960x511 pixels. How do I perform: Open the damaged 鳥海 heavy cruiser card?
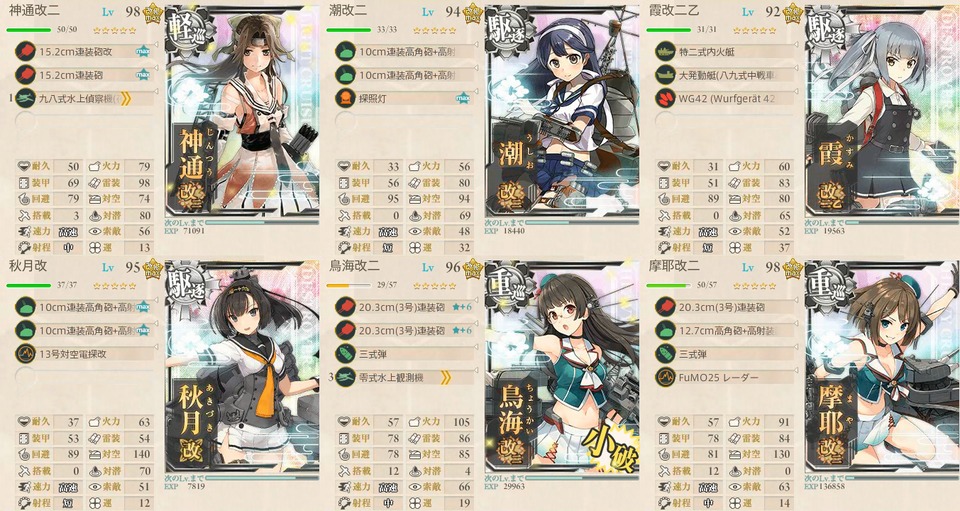click(x=561, y=372)
